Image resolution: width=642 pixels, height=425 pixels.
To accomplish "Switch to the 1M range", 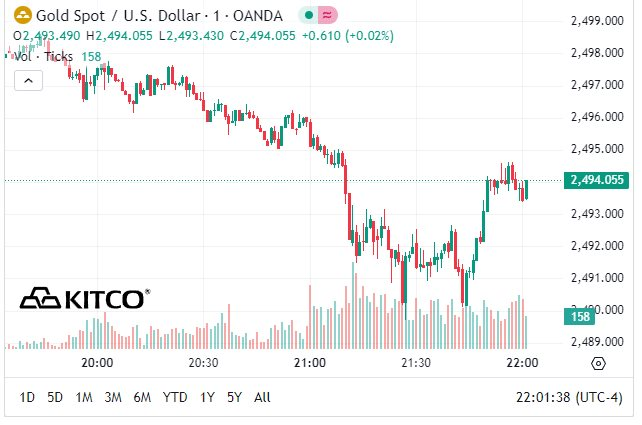I will point(84,397).
